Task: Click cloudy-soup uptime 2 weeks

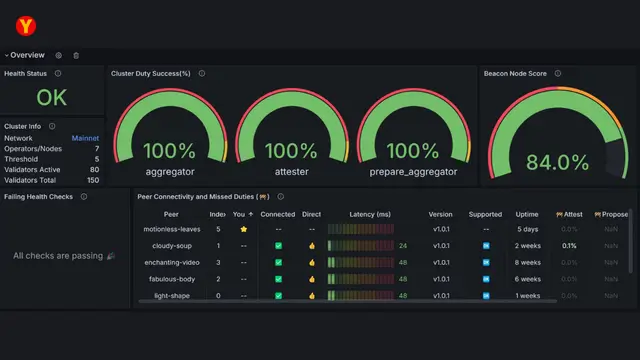Action: [x=527, y=246]
